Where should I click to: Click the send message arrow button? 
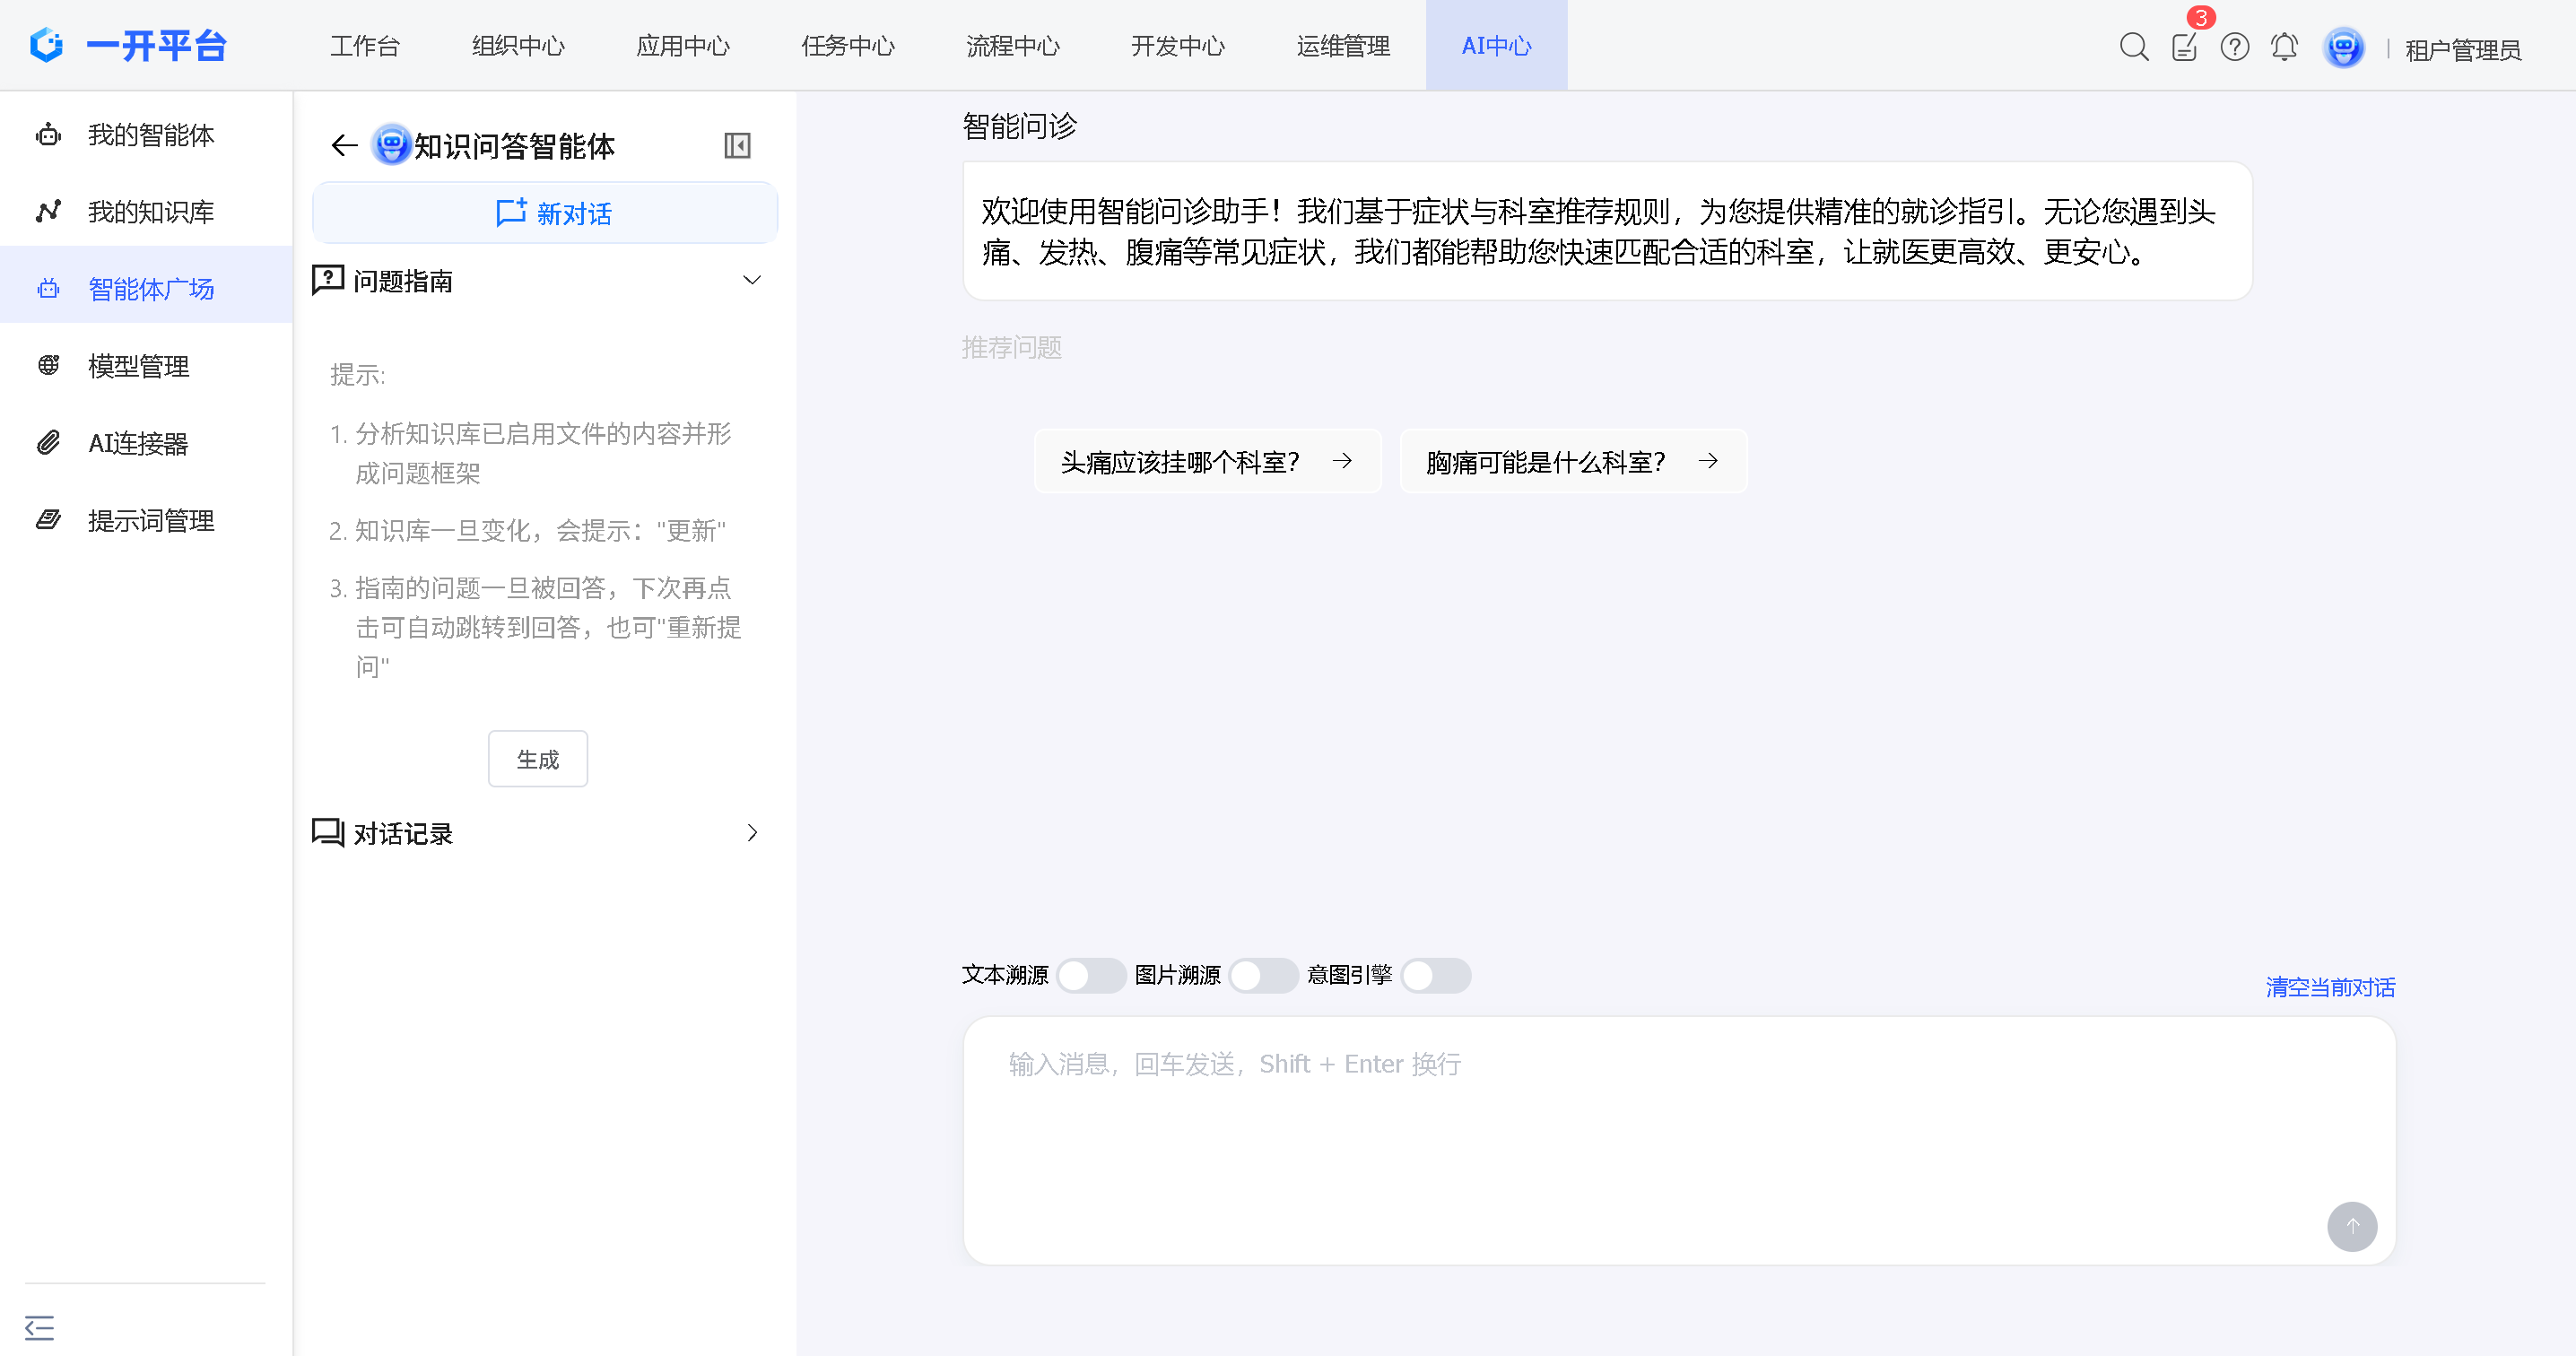2351,1226
